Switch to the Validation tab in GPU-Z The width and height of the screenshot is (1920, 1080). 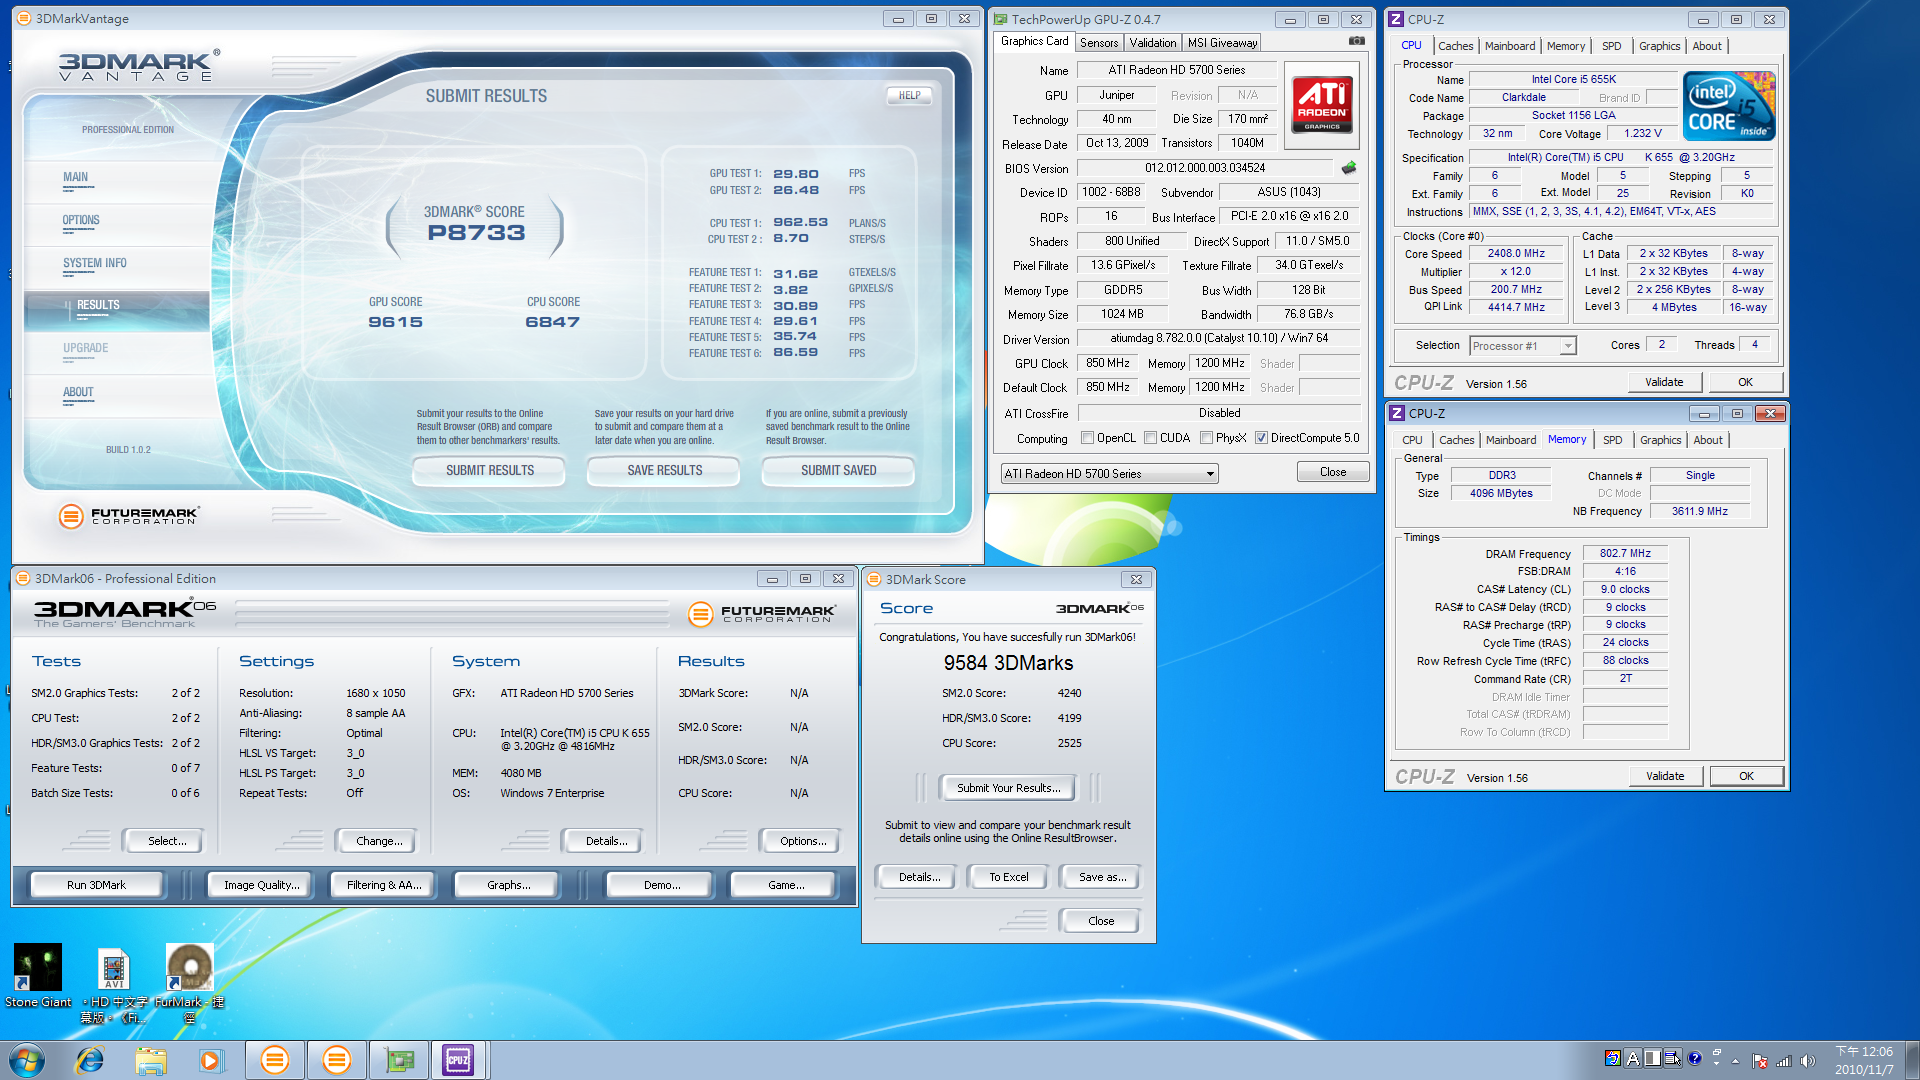(x=1152, y=43)
